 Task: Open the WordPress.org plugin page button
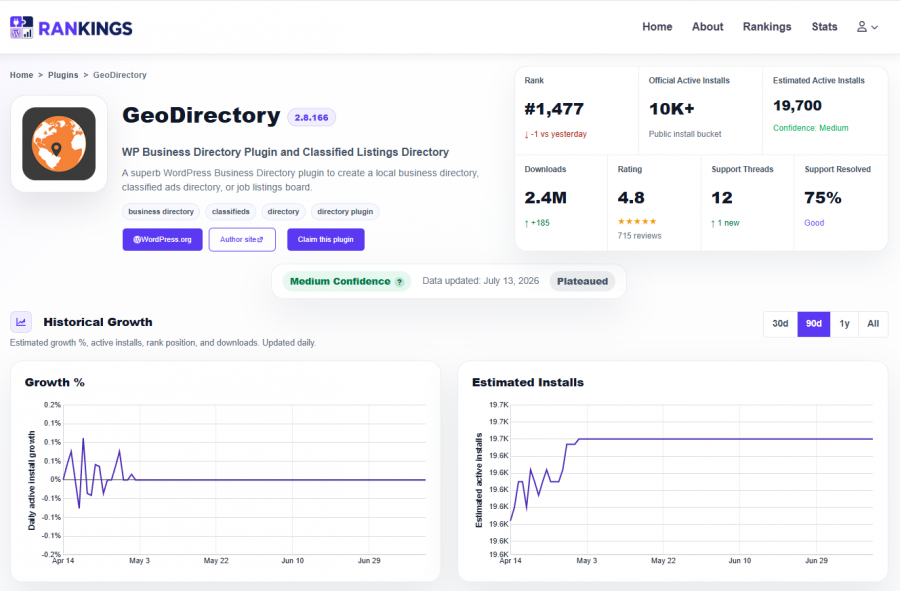coord(162,239)
